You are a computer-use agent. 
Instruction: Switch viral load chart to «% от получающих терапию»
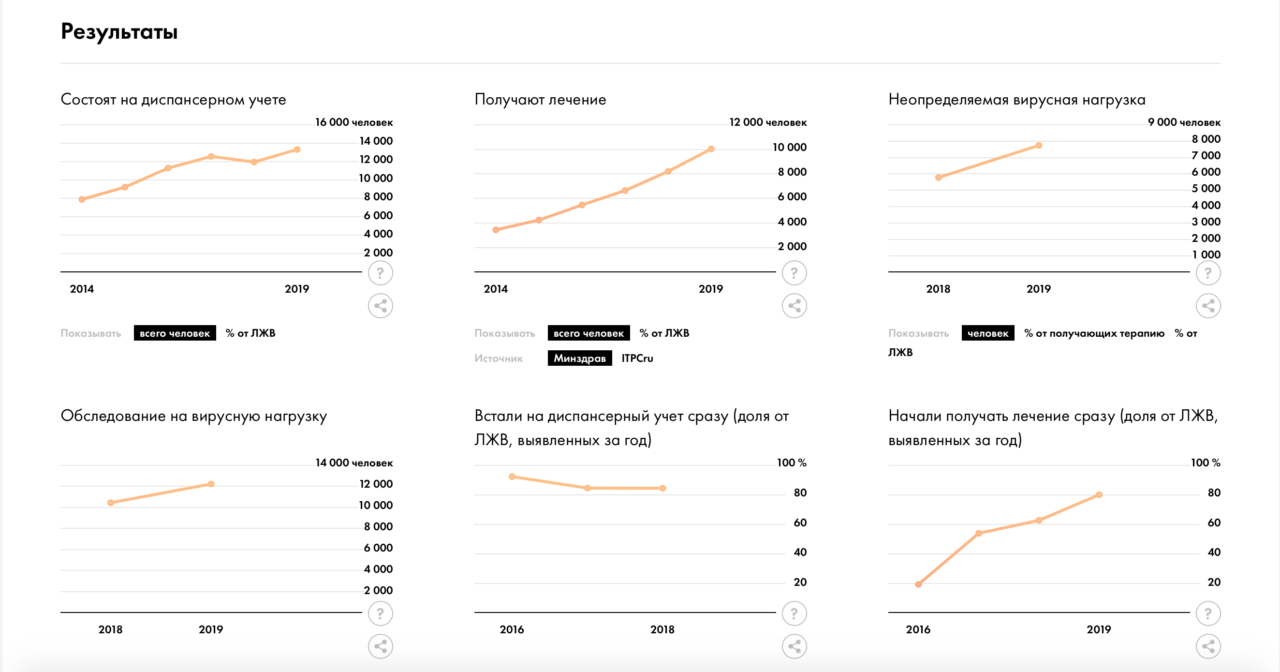pyautogui.click(x=1094, y=333)
